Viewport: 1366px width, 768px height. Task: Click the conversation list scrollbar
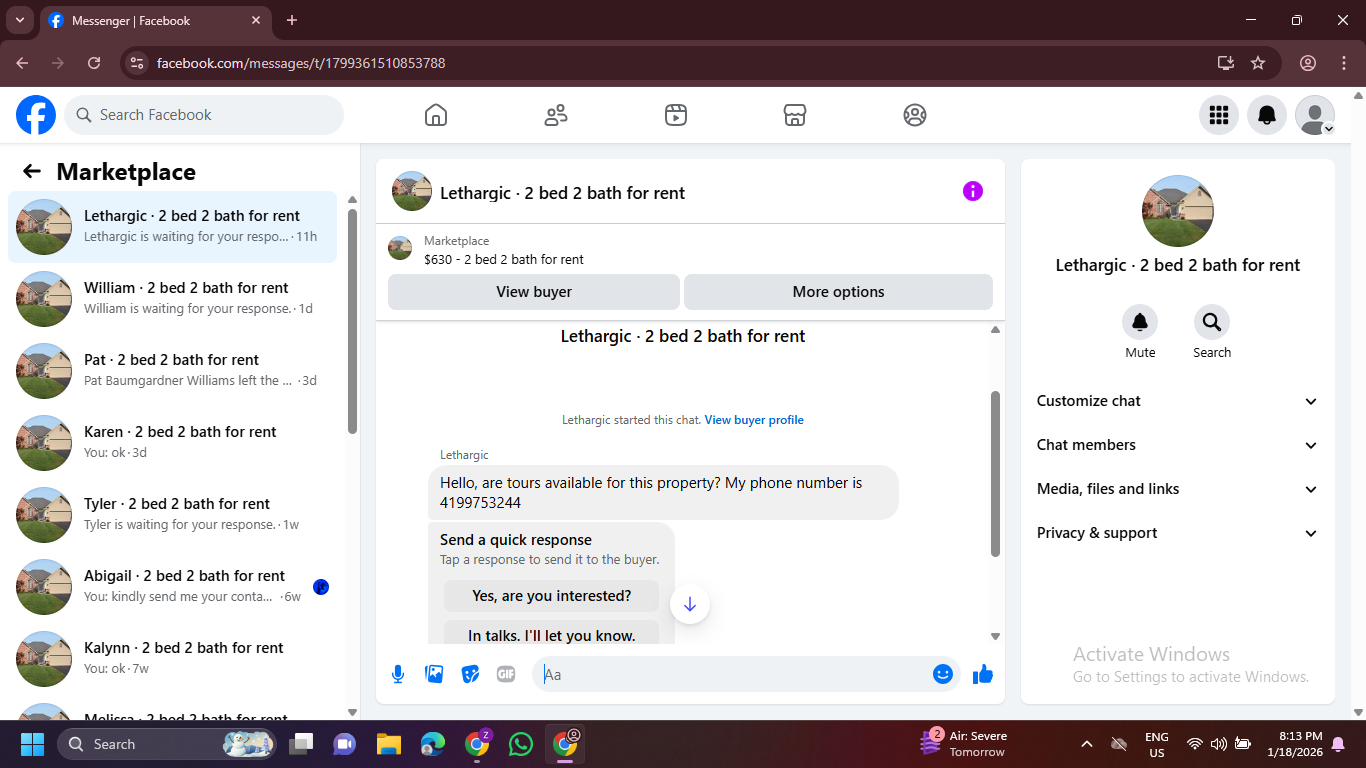pyautogui.click(x=352, y=321)
